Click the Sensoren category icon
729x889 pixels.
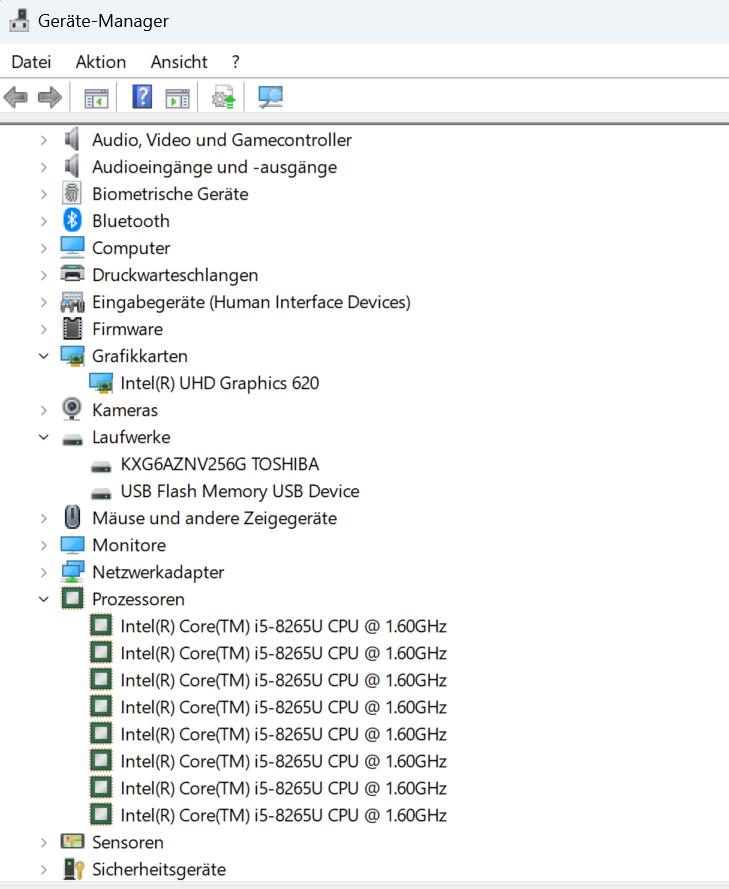[x=72, y=841]
